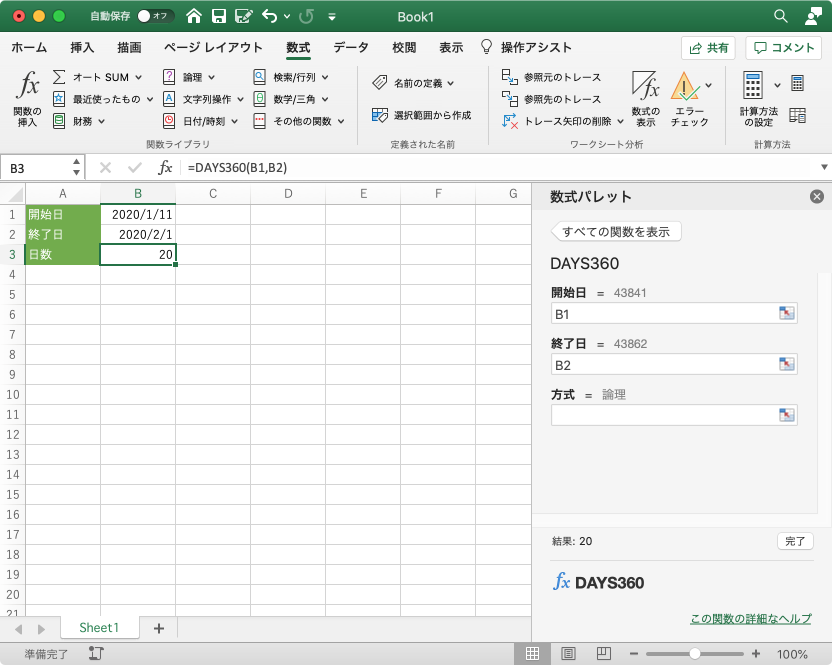Expand the Undo history dropdown arrow
832x665 pixels.
tap(287, 16)
